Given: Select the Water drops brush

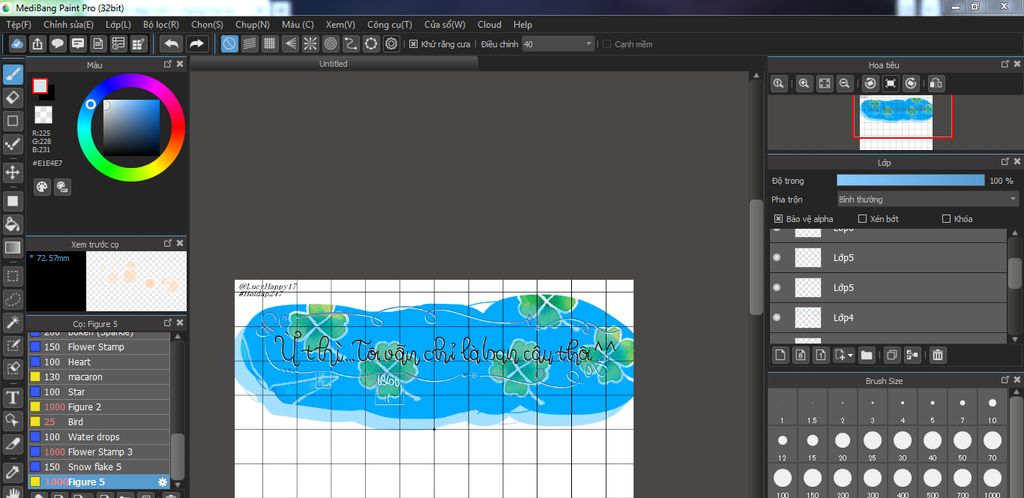Looking at the screenshot, I should coord(99,437).
